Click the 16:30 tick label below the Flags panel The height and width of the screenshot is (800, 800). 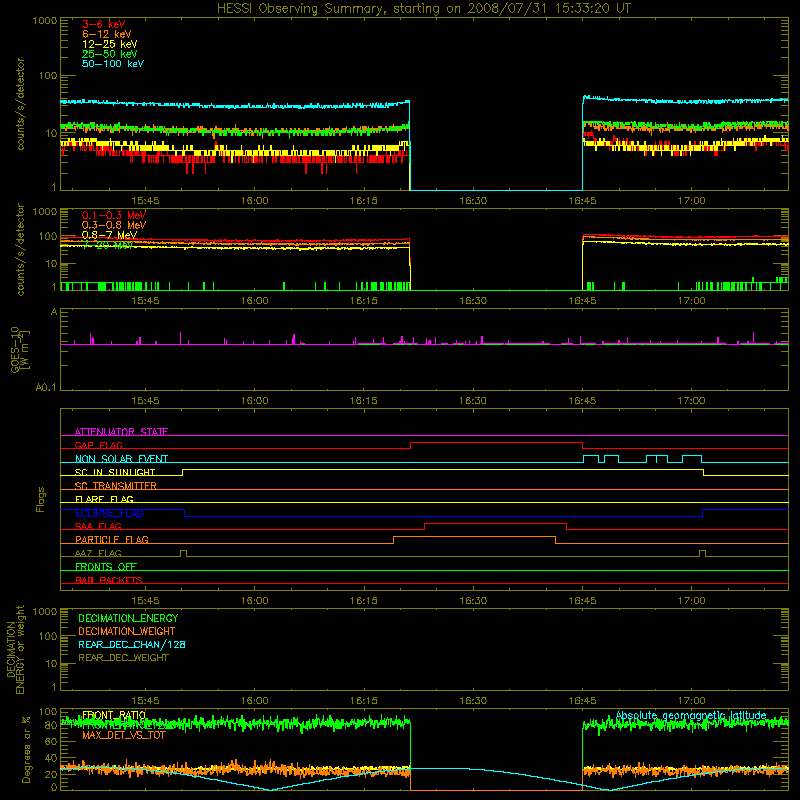pyautogui.click(x=473, y=601)
